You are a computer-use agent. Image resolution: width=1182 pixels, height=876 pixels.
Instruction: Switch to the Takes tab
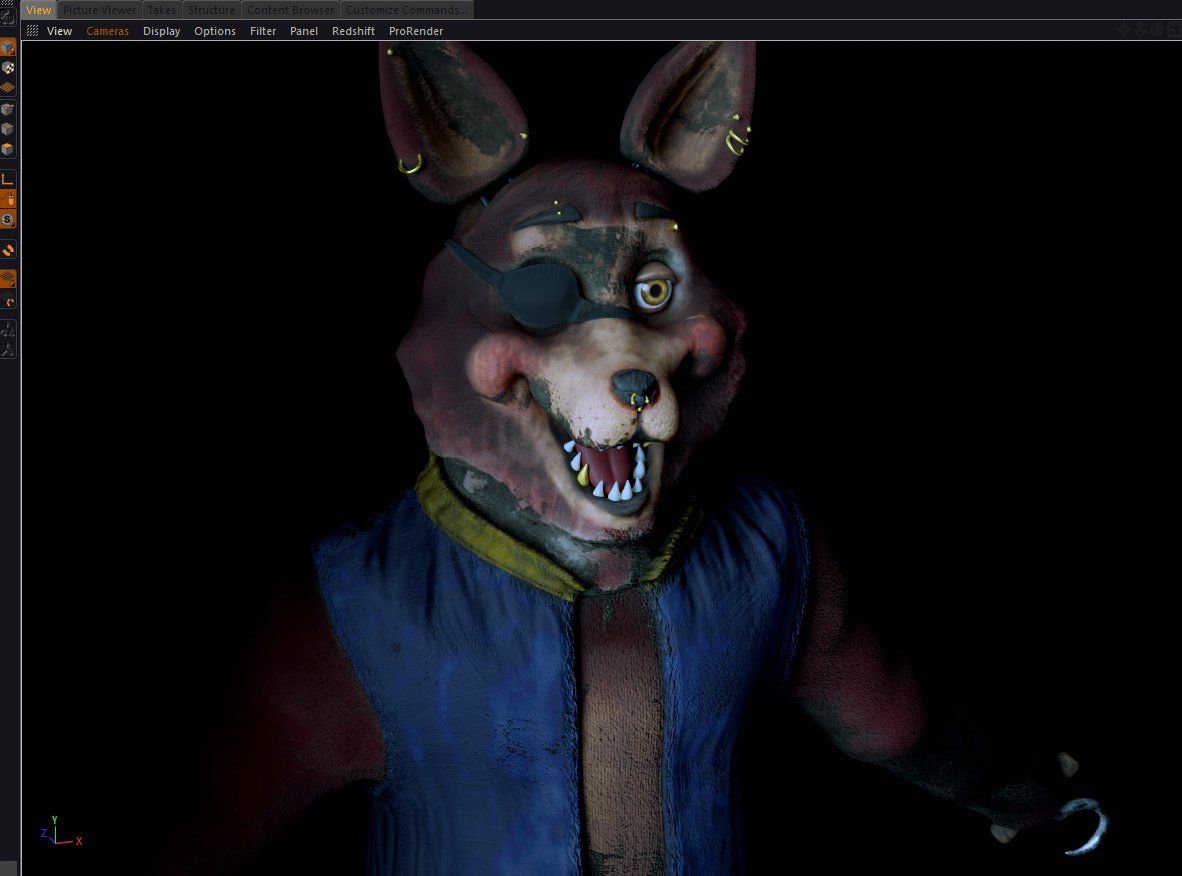coord(161,10)
